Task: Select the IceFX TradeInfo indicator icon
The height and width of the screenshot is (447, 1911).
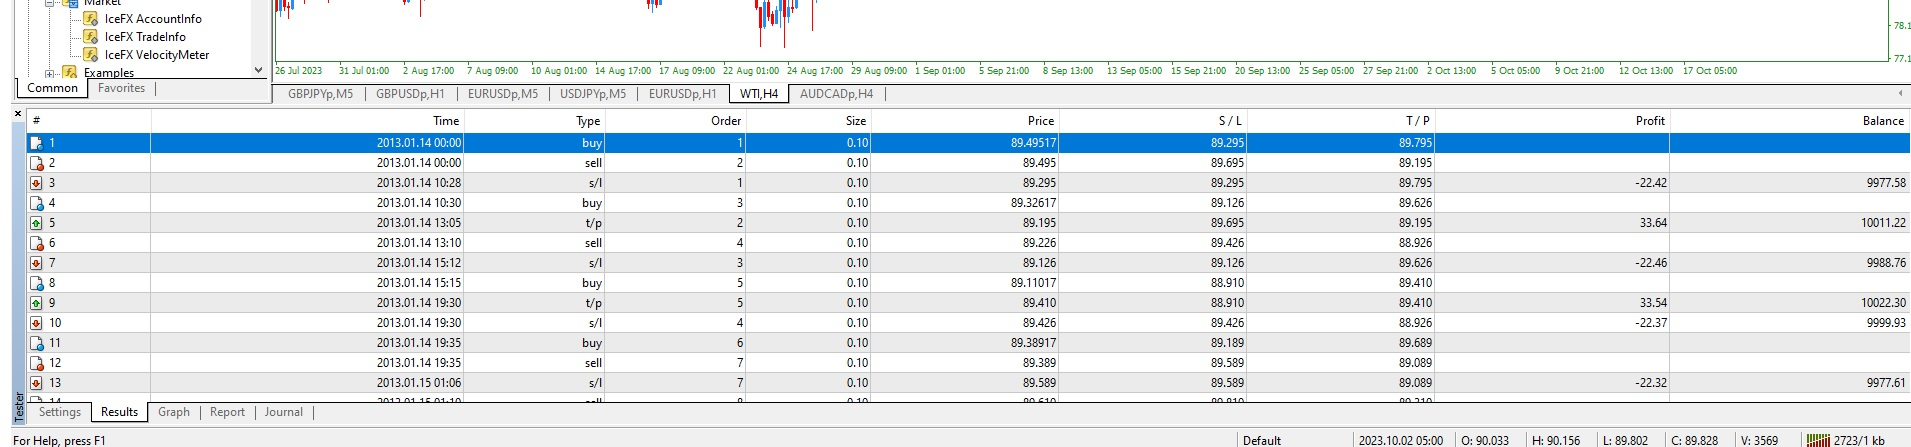Action: [90, 36]
